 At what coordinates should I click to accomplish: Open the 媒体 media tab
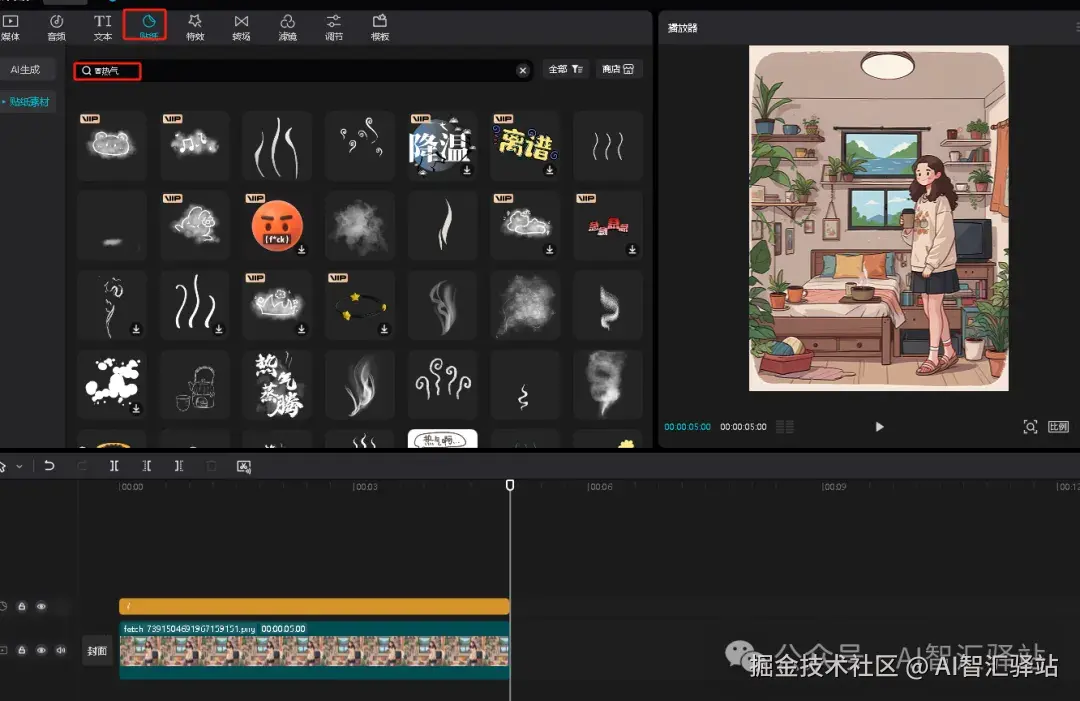tap(11, 28)
